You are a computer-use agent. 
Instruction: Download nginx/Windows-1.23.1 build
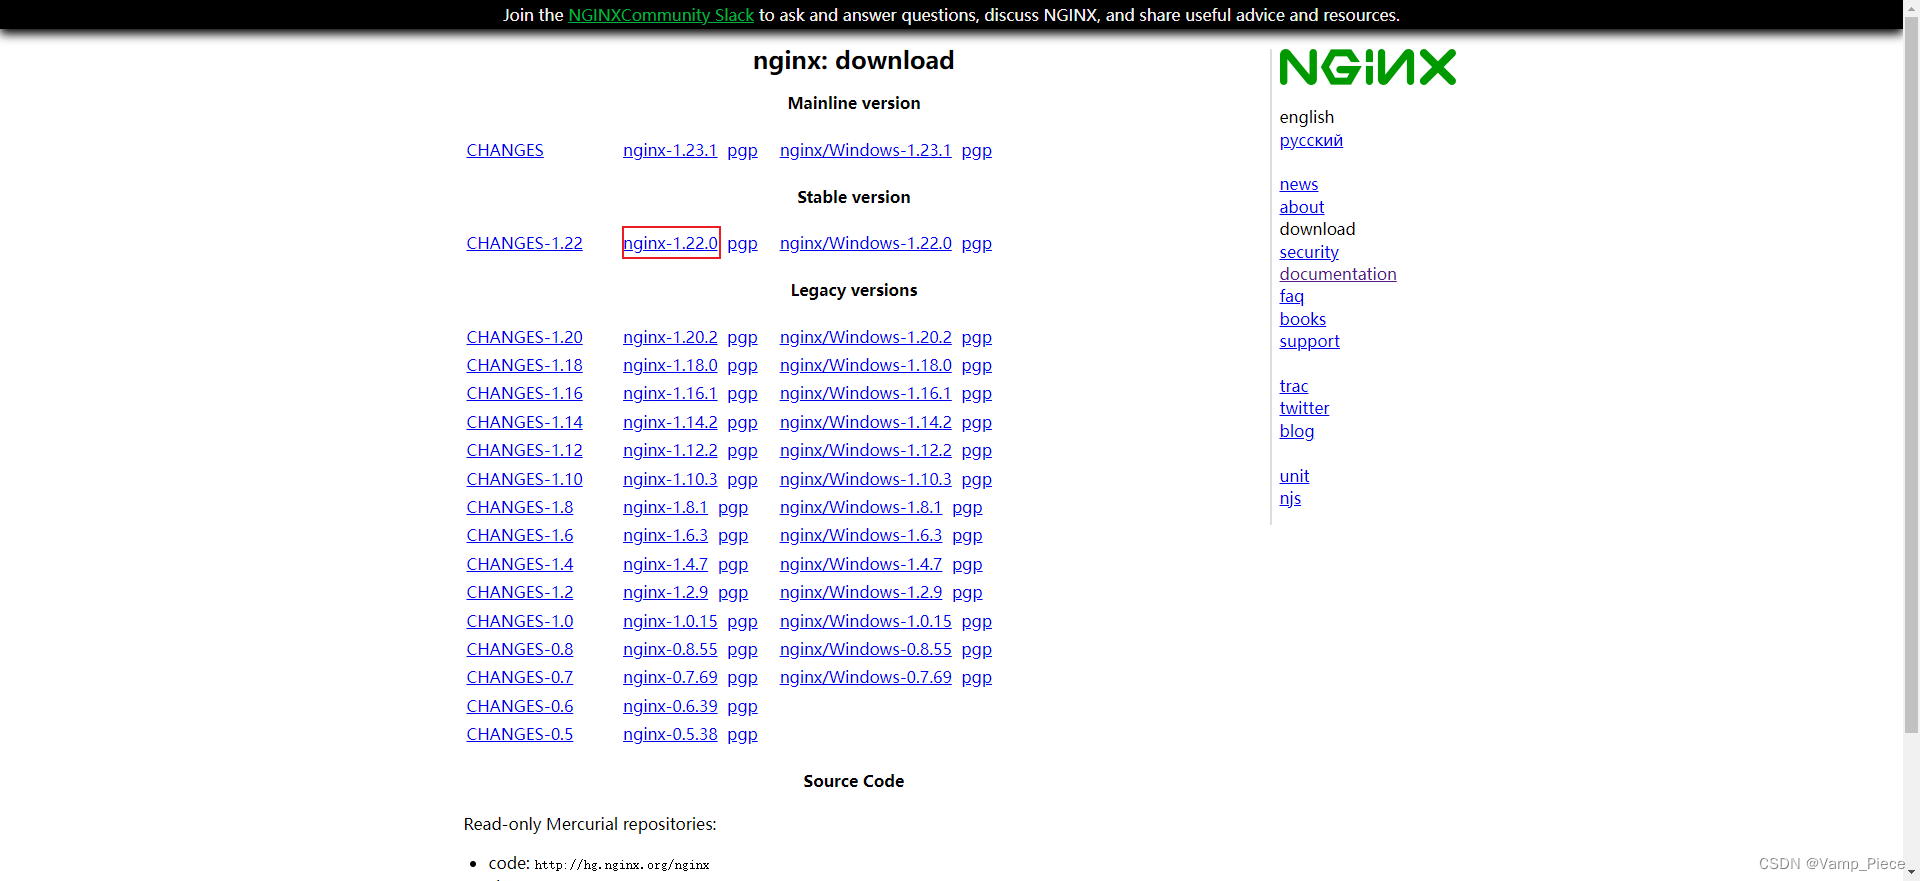[x=866, y=150]
